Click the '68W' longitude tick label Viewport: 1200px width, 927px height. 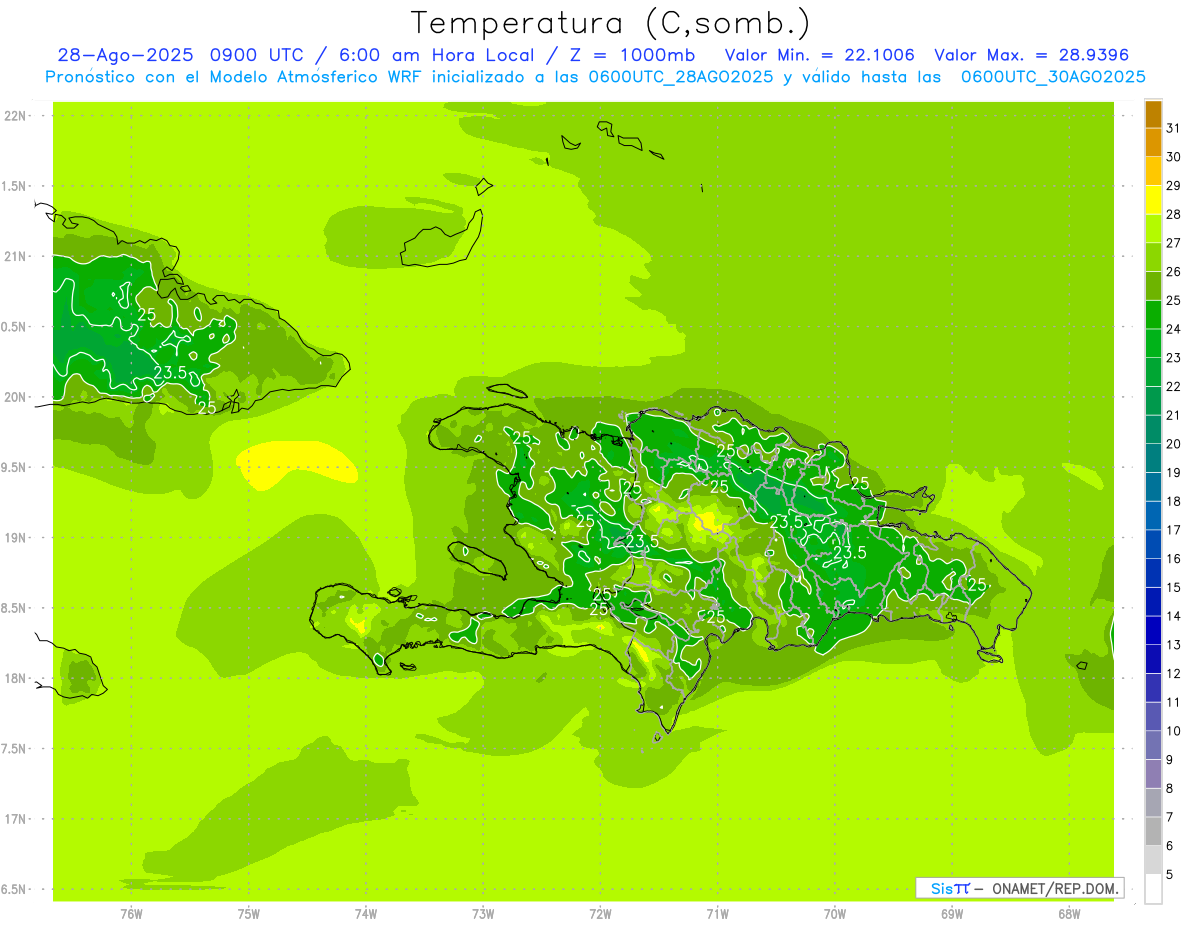pos(1069,914)
